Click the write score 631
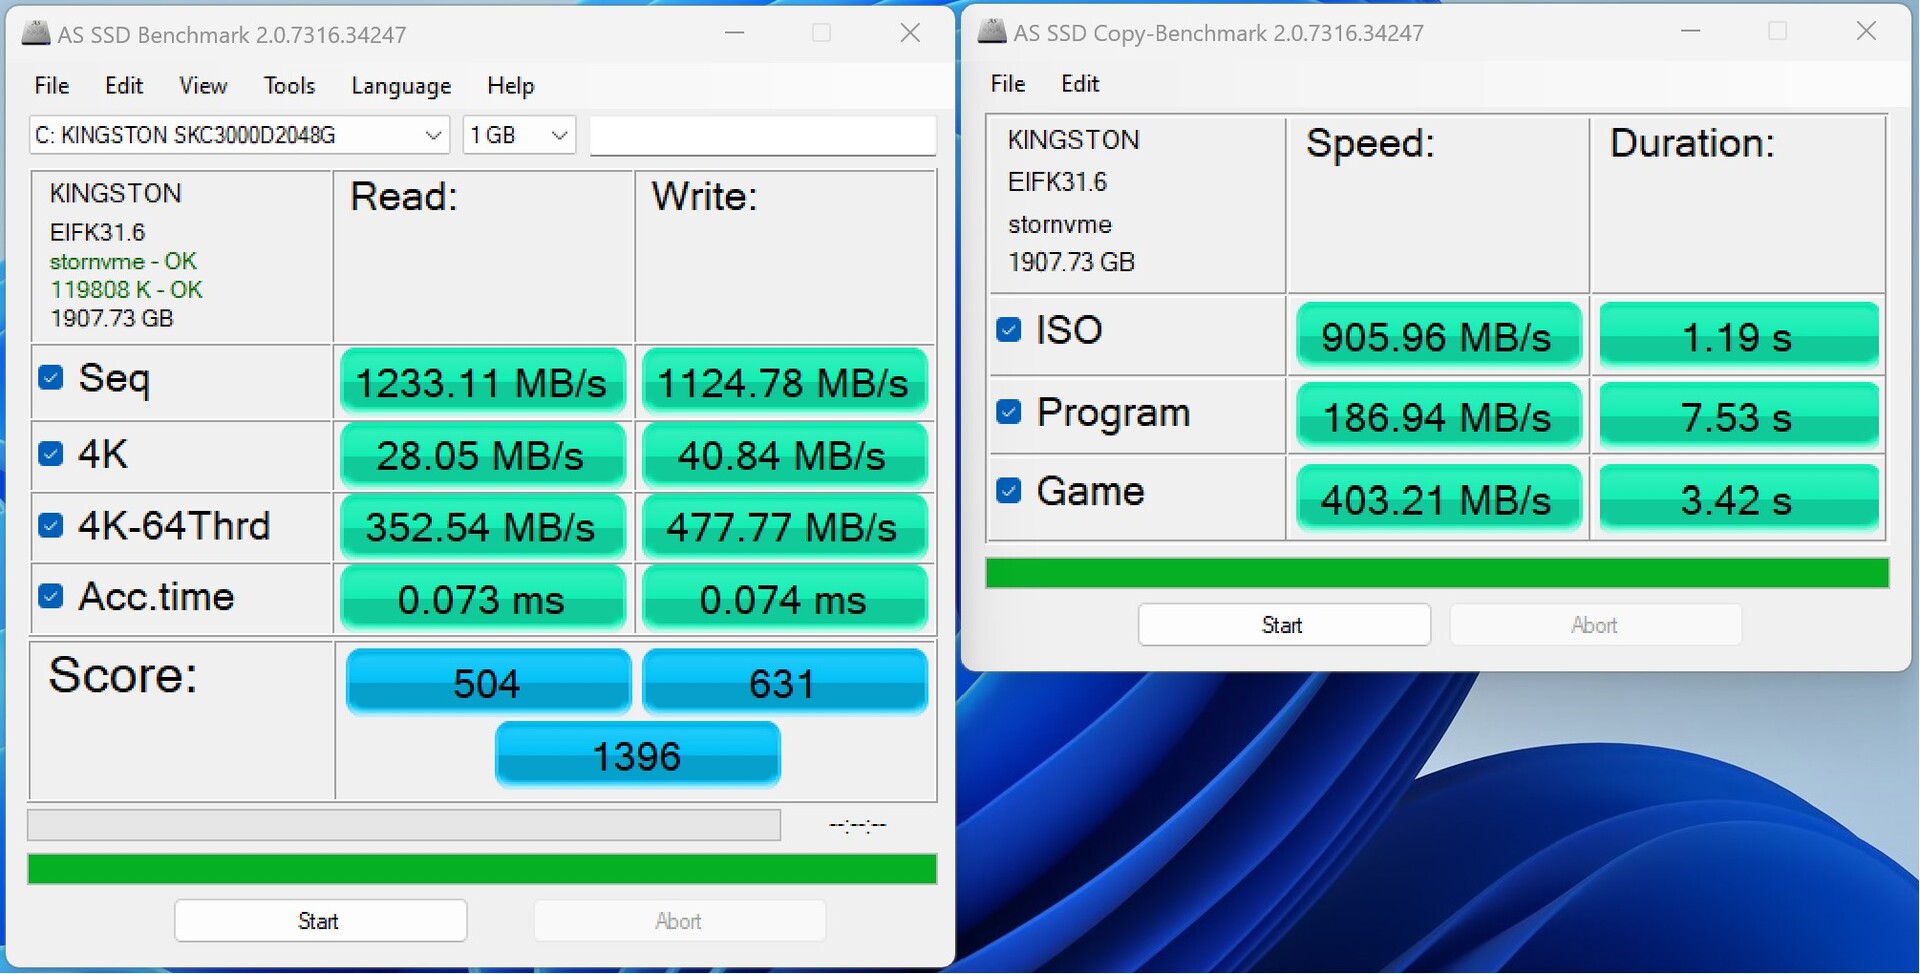1920x974 pixels. [x=785, y=682]
